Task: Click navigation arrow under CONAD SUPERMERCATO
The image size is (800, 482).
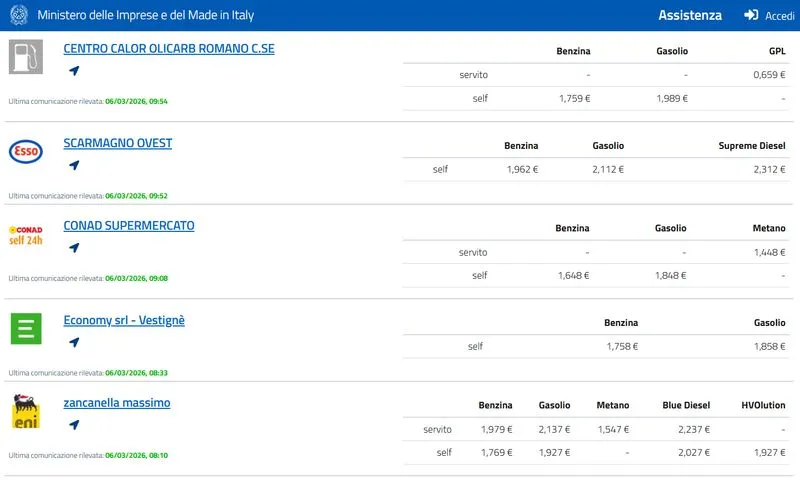Action: click(74, 248)
